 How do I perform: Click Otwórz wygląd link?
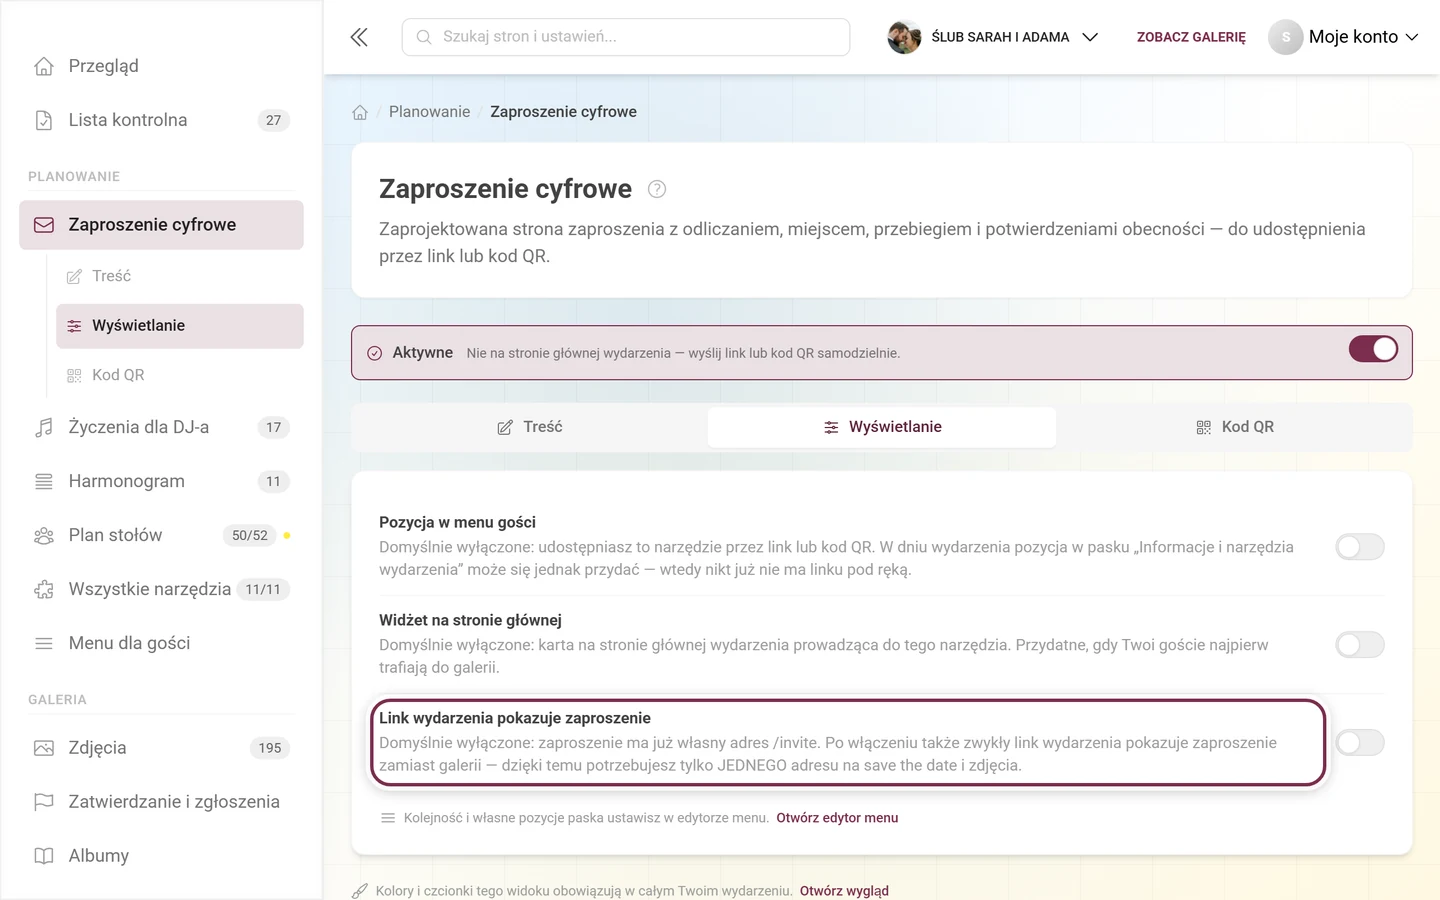point(844,891)
